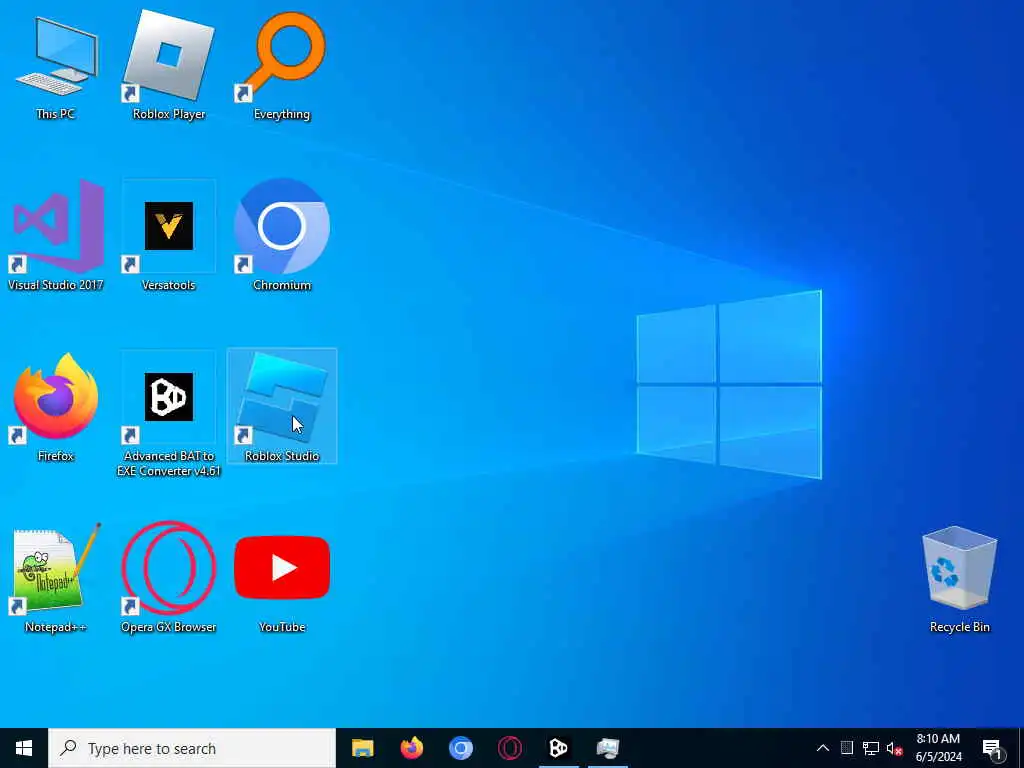Open the Action Center notifications

[993, 748]
